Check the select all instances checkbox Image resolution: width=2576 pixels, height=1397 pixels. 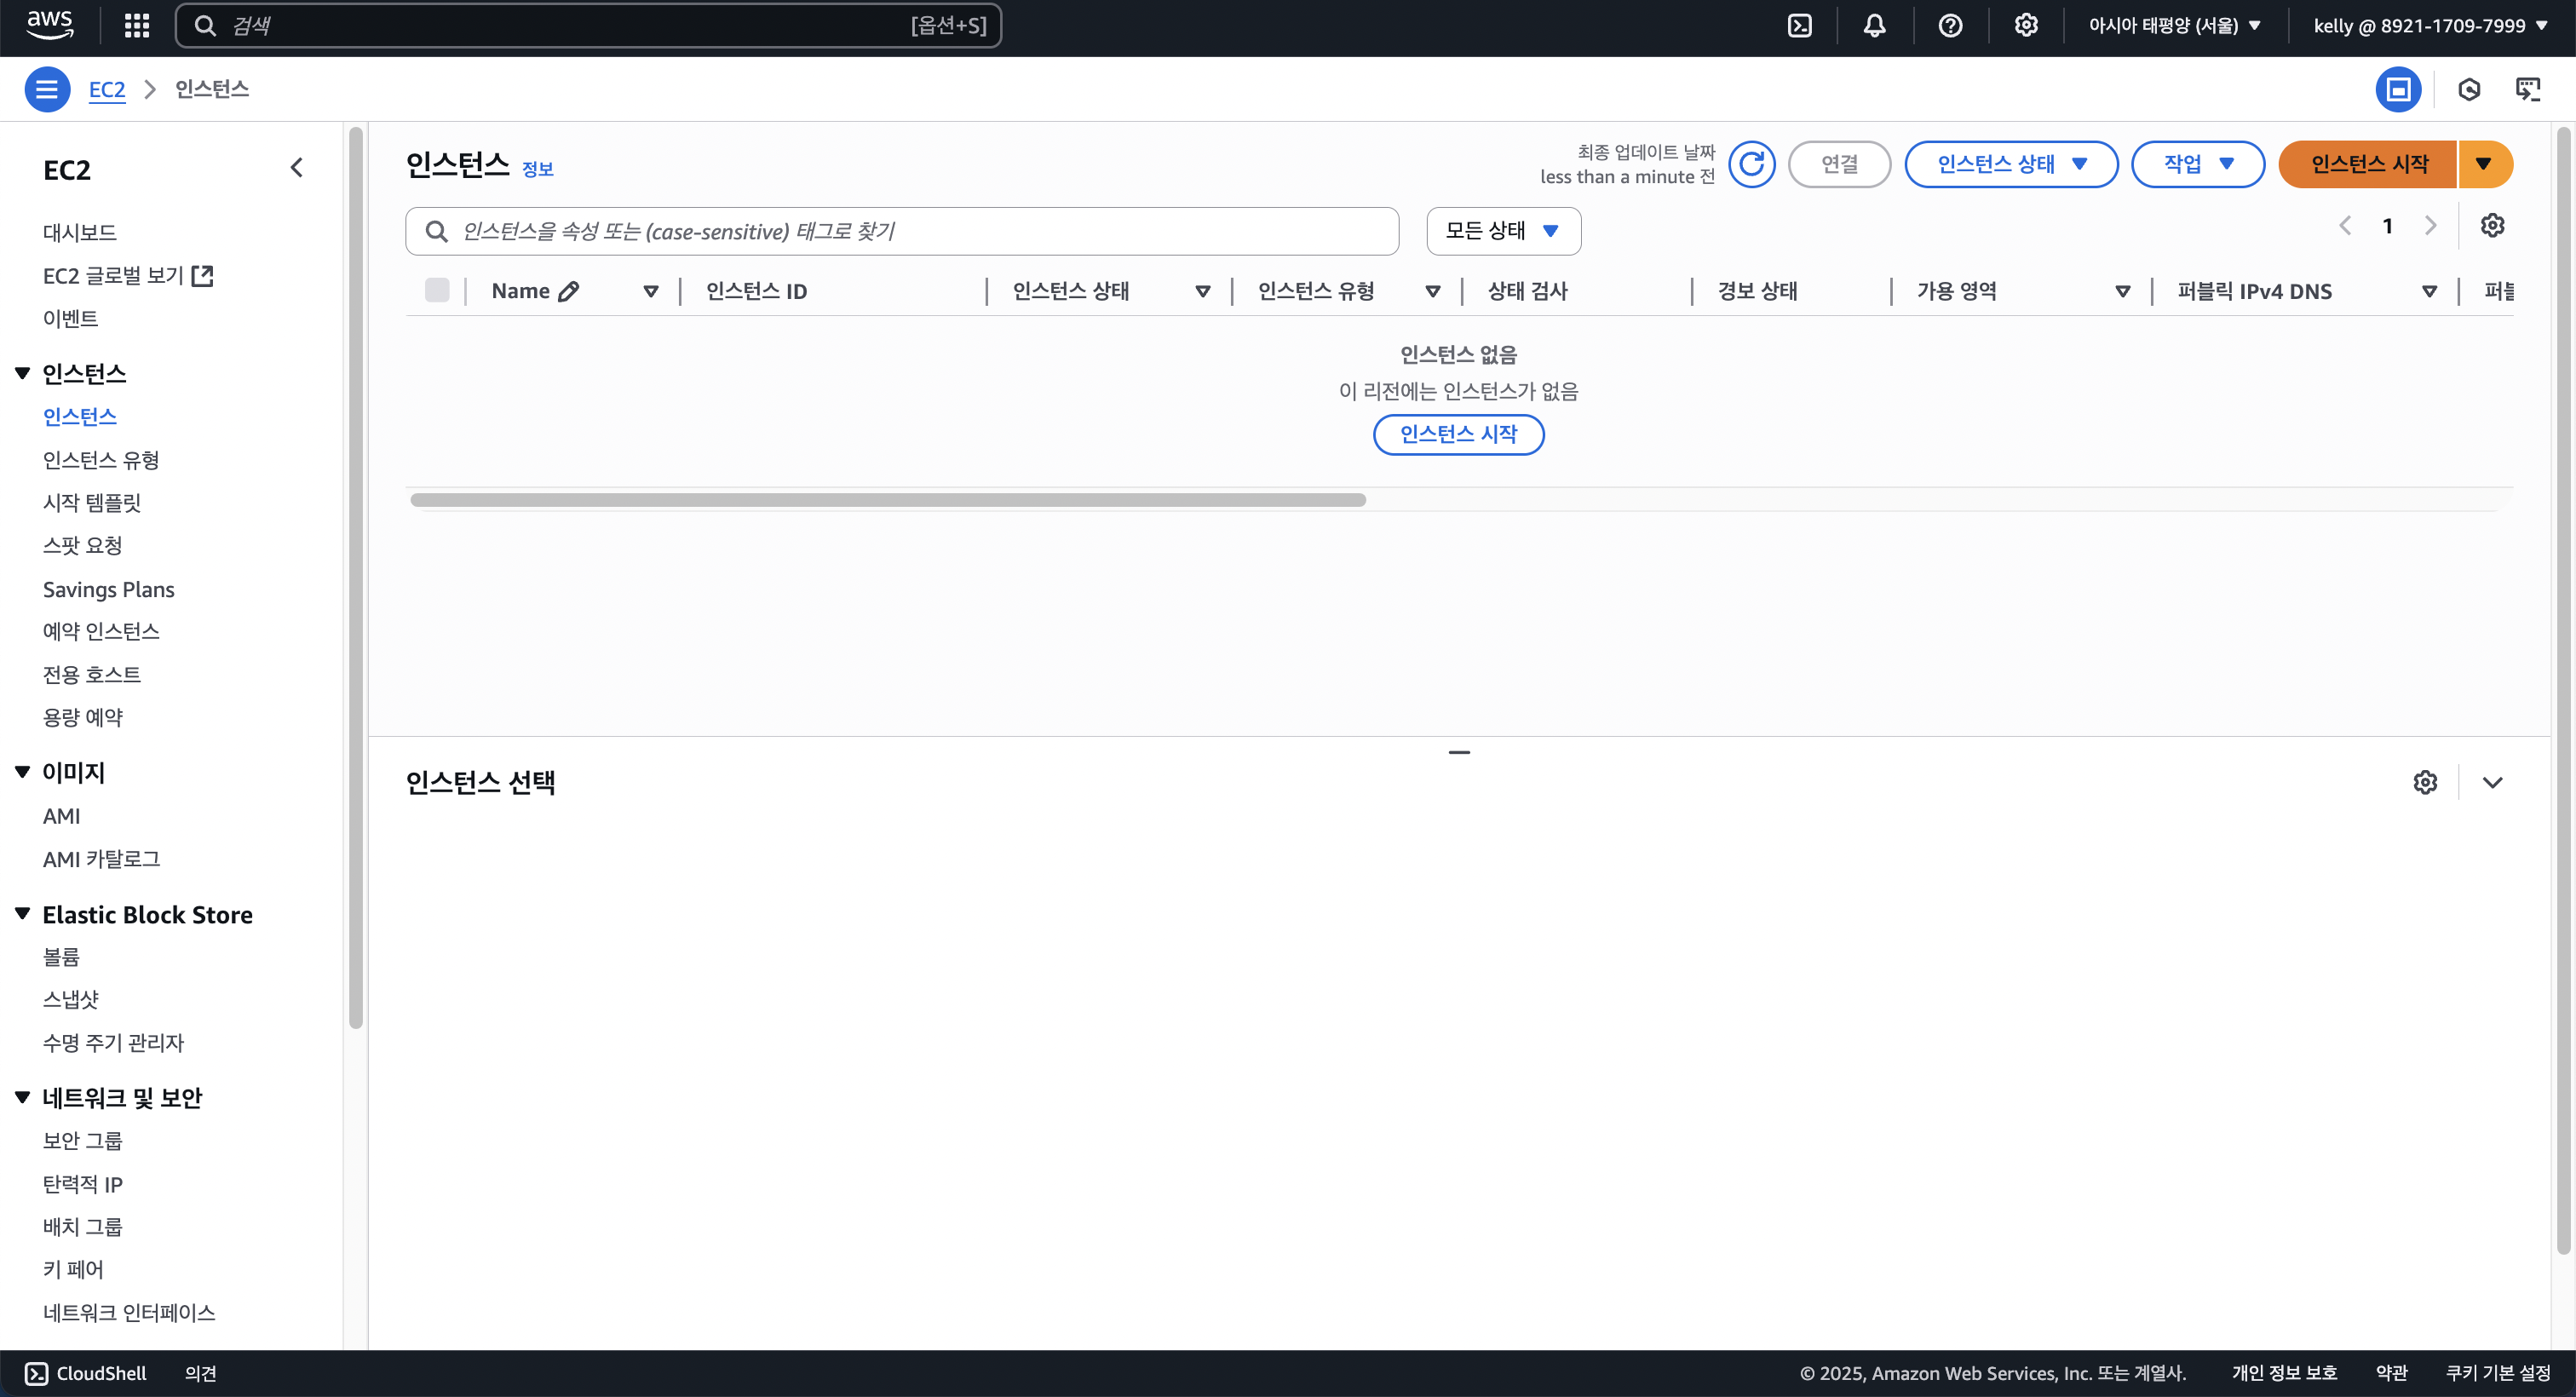(x=437, y=291)
